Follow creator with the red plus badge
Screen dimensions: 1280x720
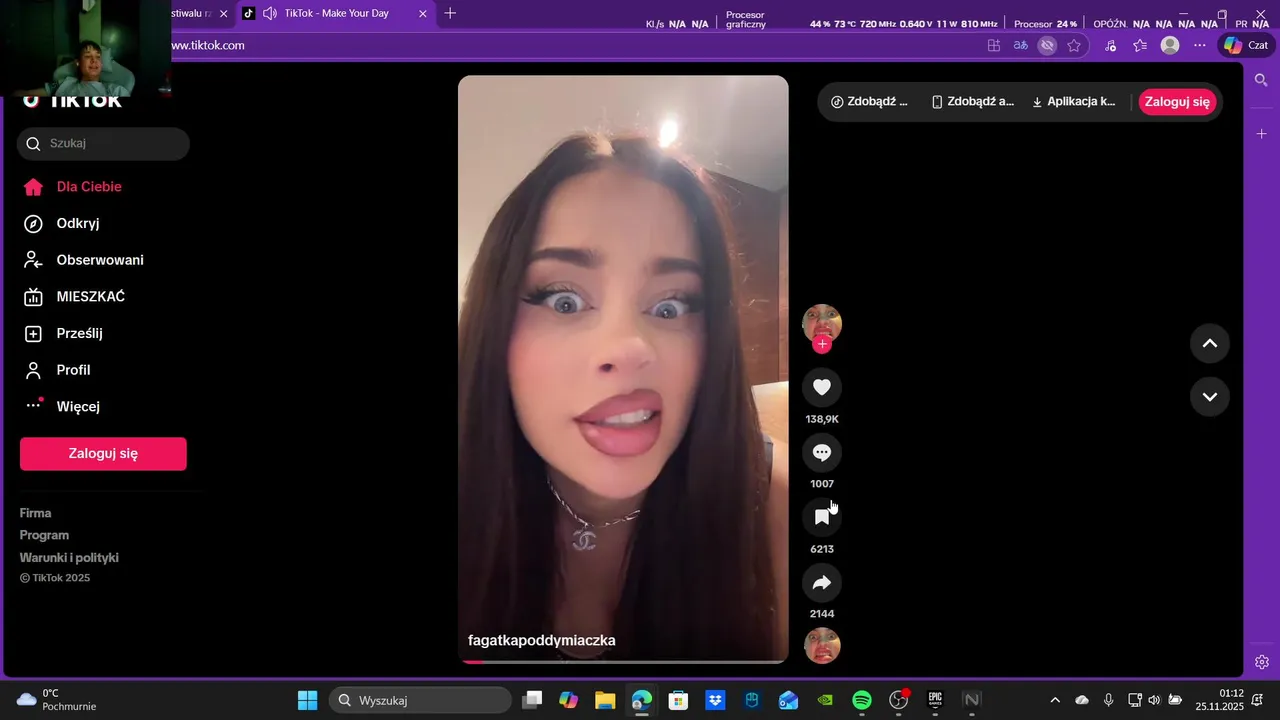click(x=822, y=344)
